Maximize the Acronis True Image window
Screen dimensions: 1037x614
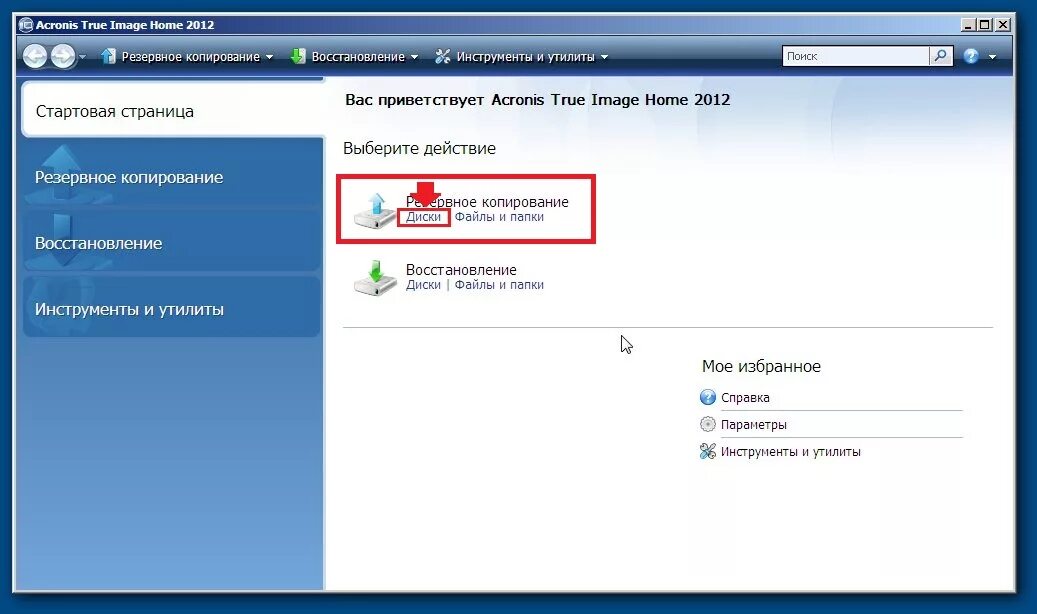point(985,24)
